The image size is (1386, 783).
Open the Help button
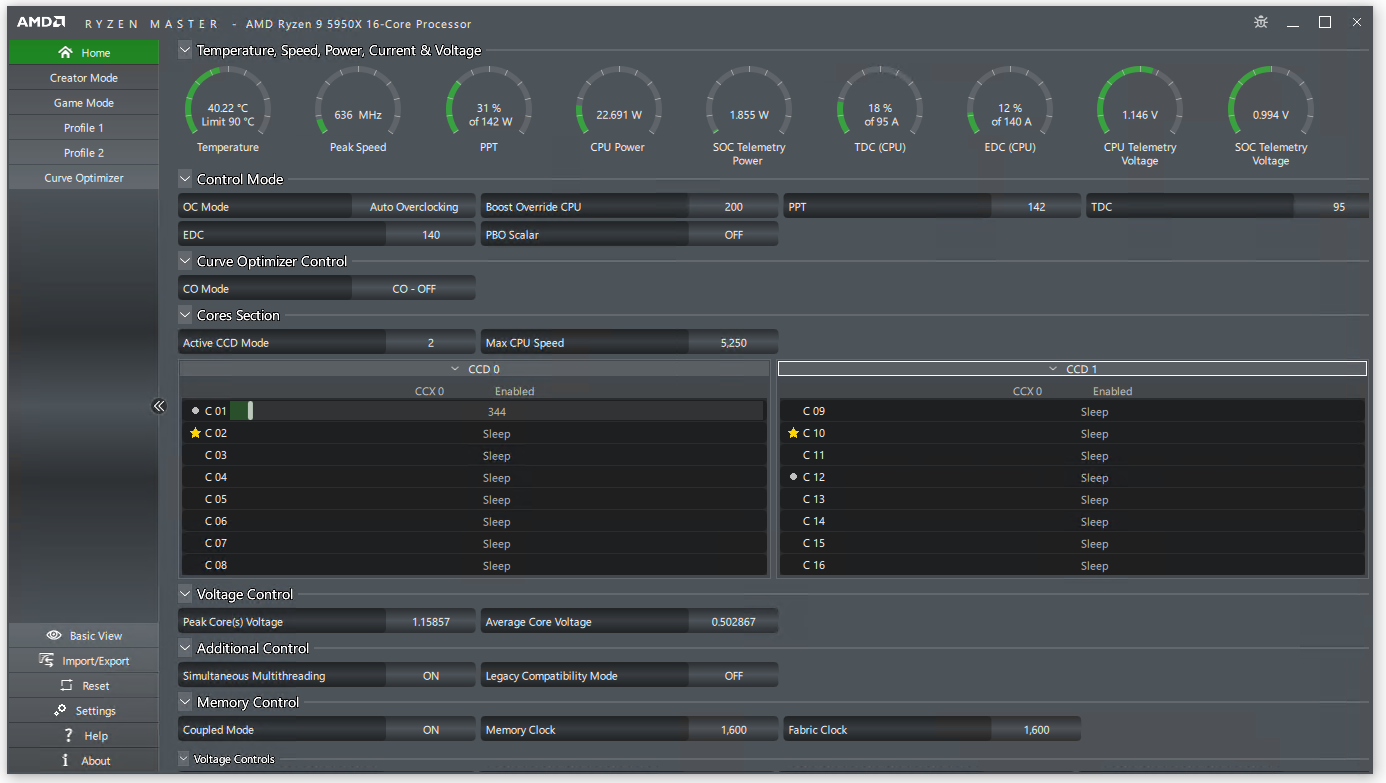pos(84,736)
